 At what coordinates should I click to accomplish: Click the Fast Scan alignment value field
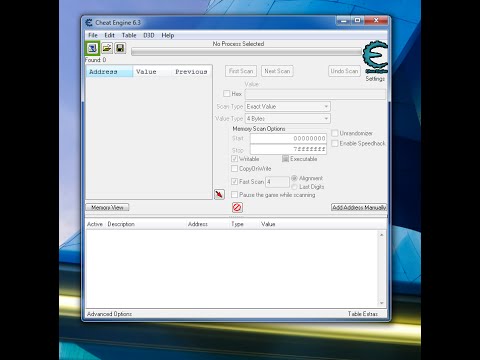pyautogui.click(x=277, y=182)
